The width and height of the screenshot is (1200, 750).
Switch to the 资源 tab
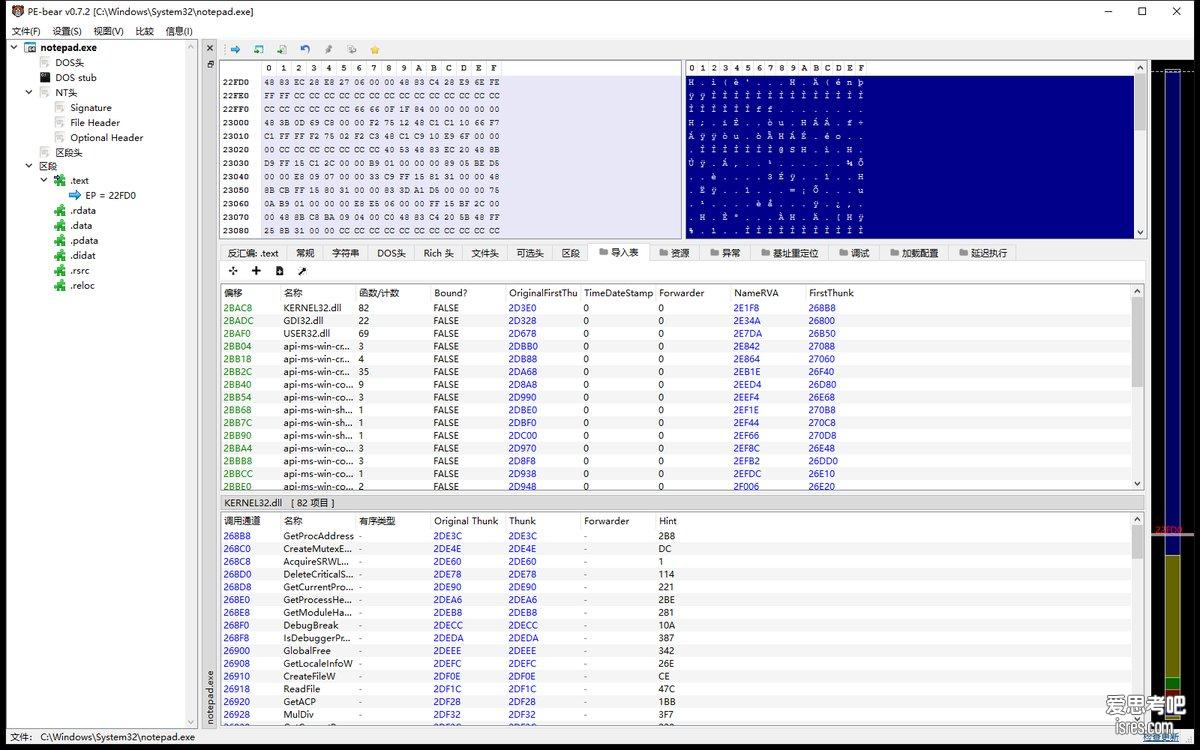coord(673,253)
